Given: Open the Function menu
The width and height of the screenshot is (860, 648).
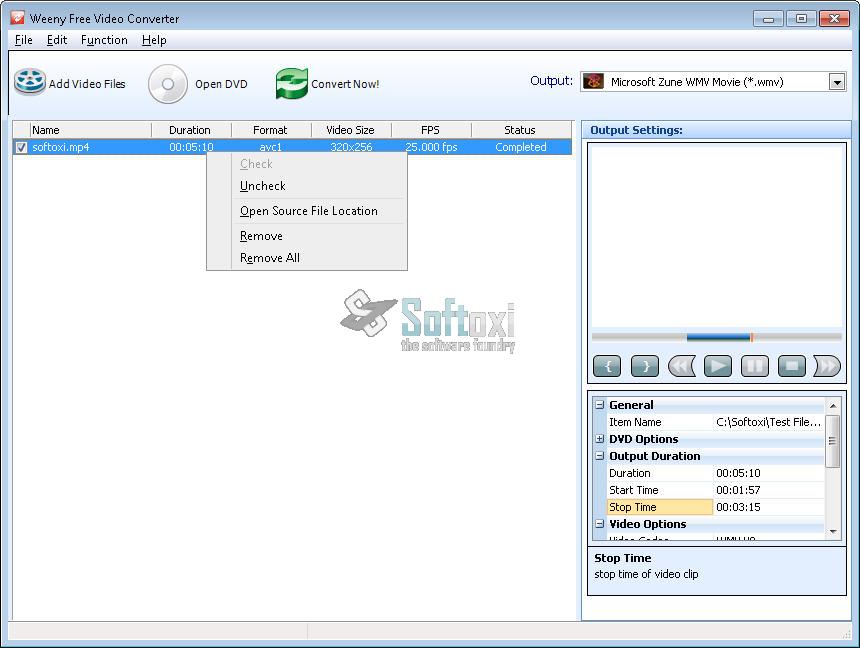Looking at the screenshot, I should [104, 40].
